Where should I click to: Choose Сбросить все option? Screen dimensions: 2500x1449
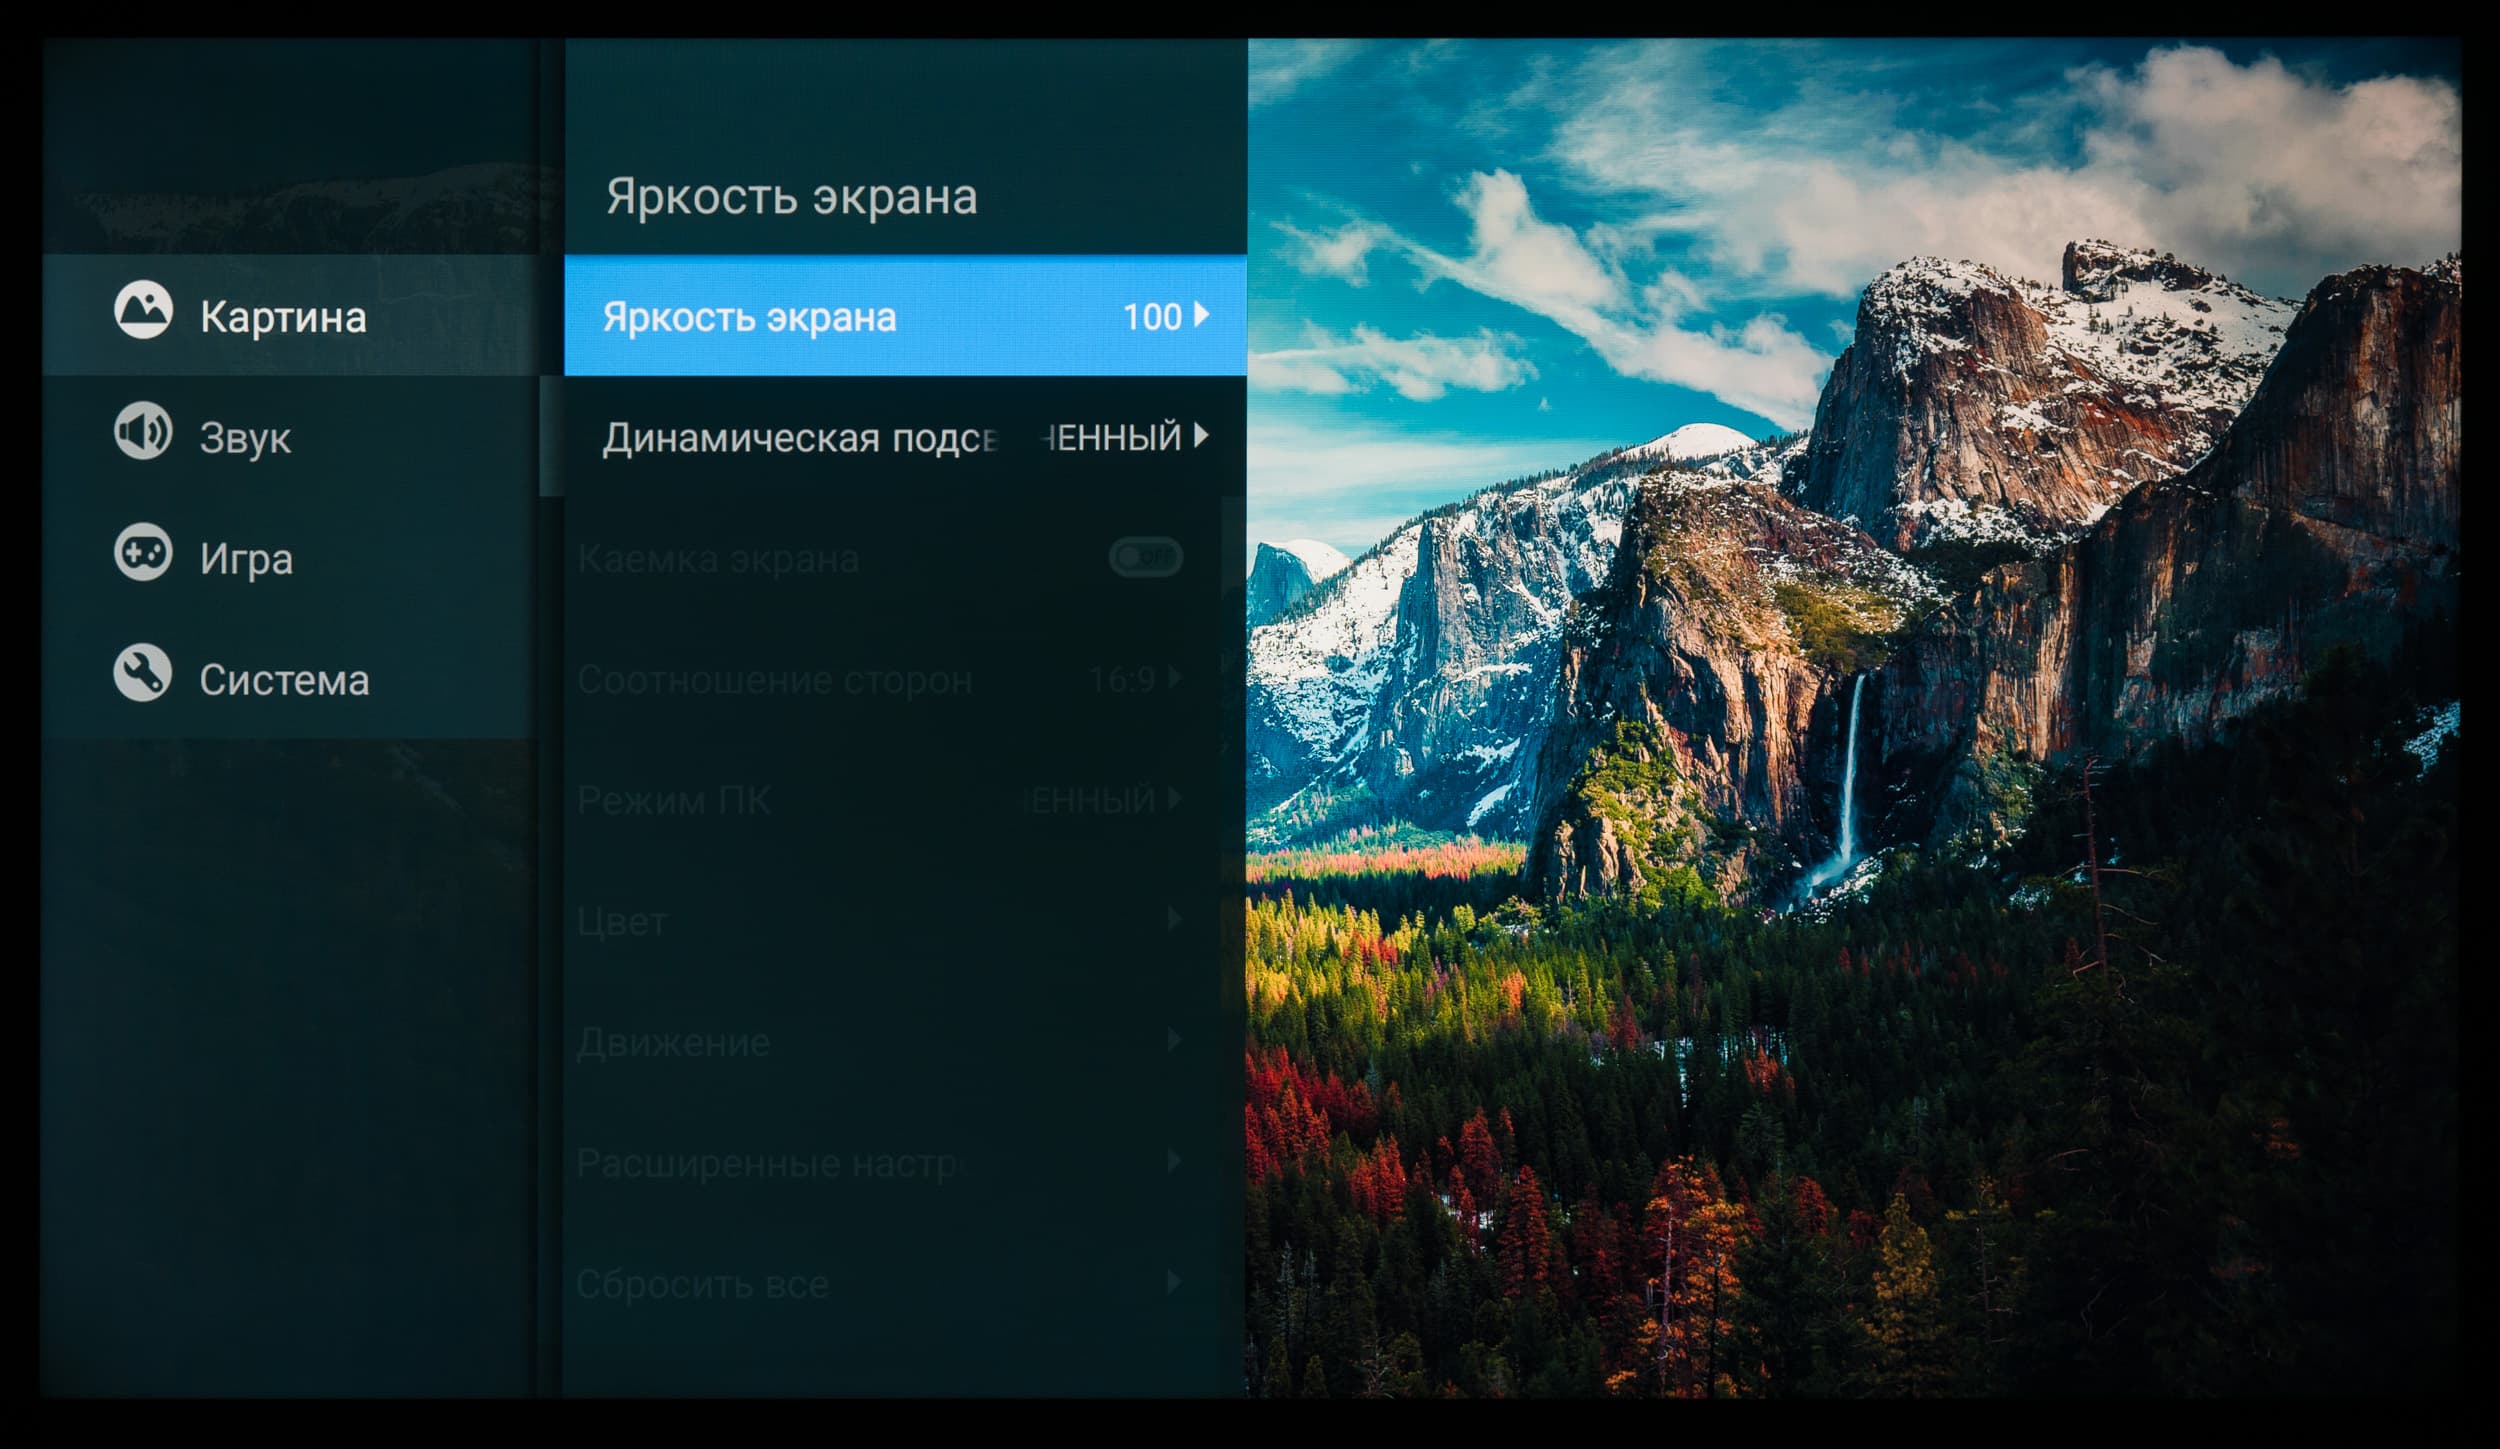click(703, 1284)
